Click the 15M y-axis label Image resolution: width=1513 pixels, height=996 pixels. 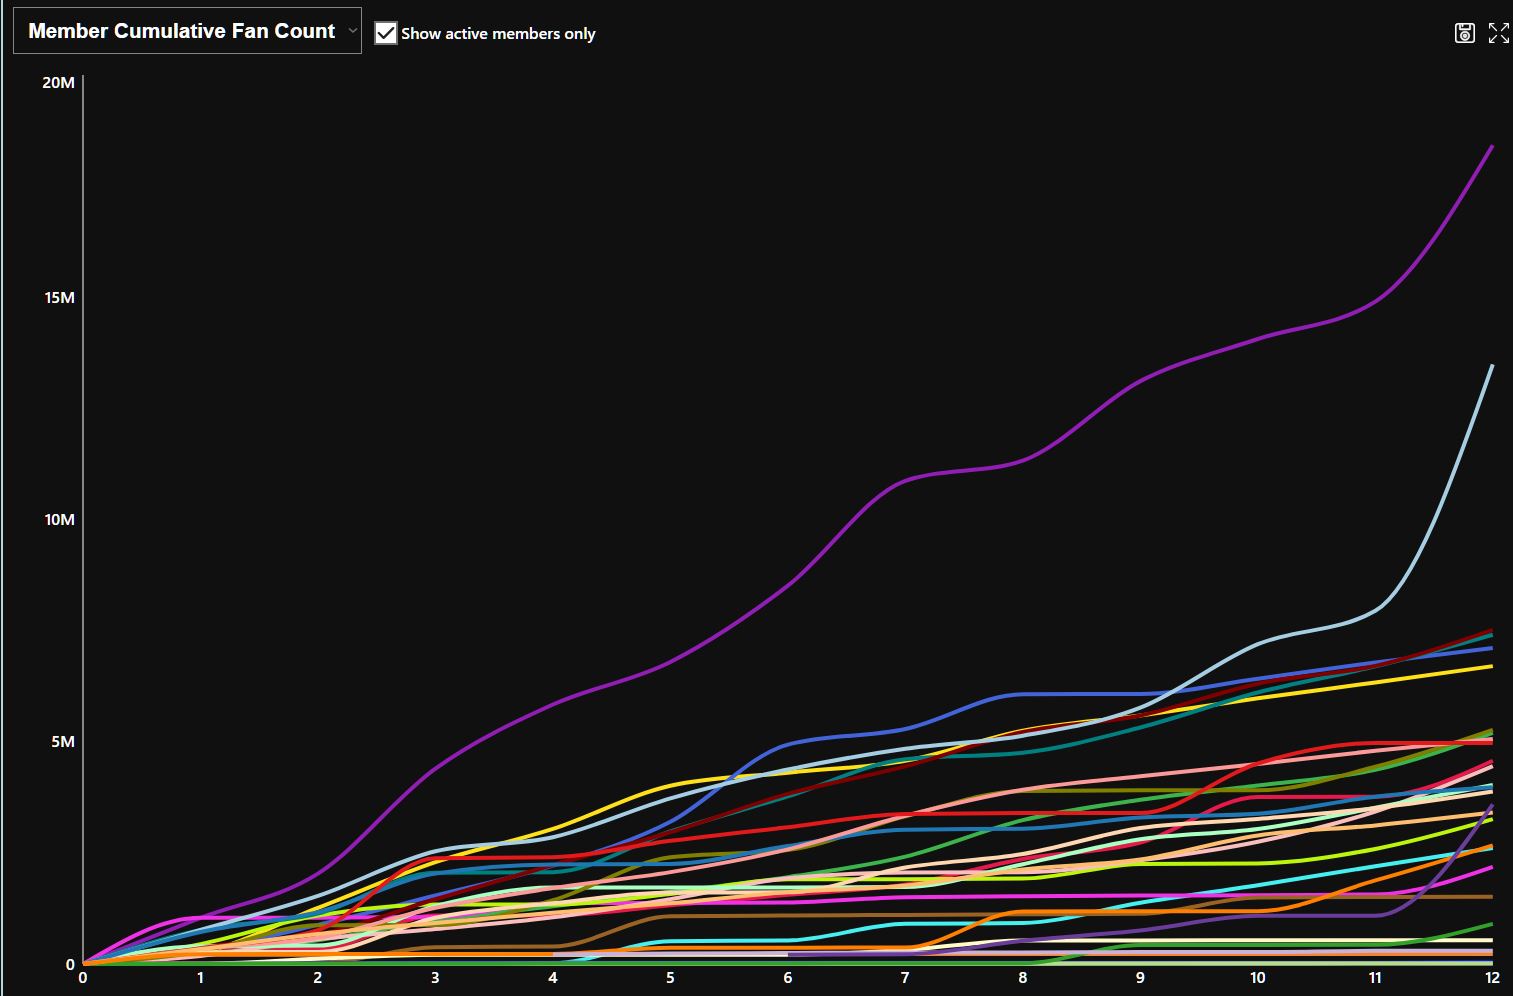click(59, 298)
